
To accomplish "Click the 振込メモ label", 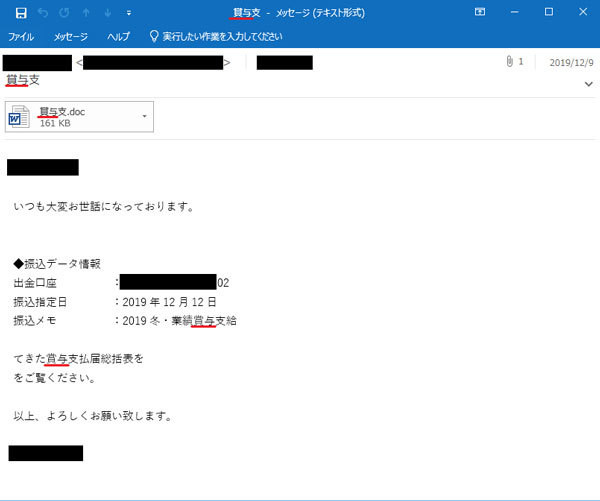I will tap(35, 321).
